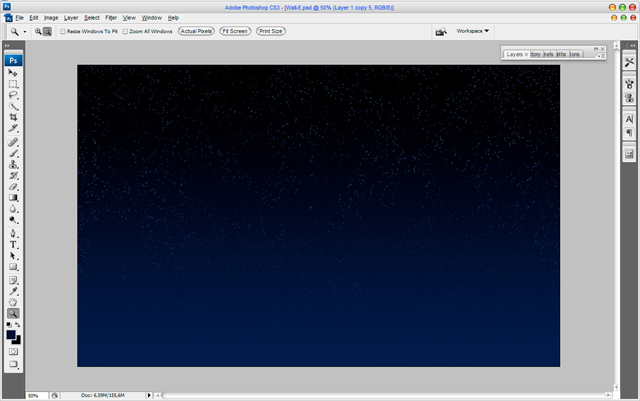Click Fit Screen button
Image resolution: width=640 pixels, height=401 pixels.
click(x=235, y=31)
